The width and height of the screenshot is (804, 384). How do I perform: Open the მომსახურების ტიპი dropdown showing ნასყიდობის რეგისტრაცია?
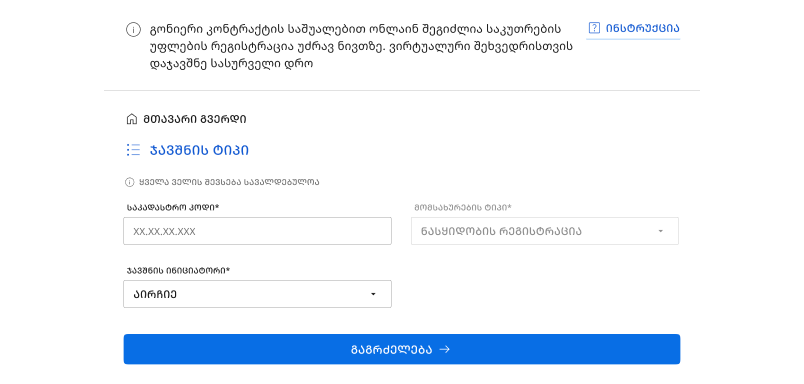[545, 231]
